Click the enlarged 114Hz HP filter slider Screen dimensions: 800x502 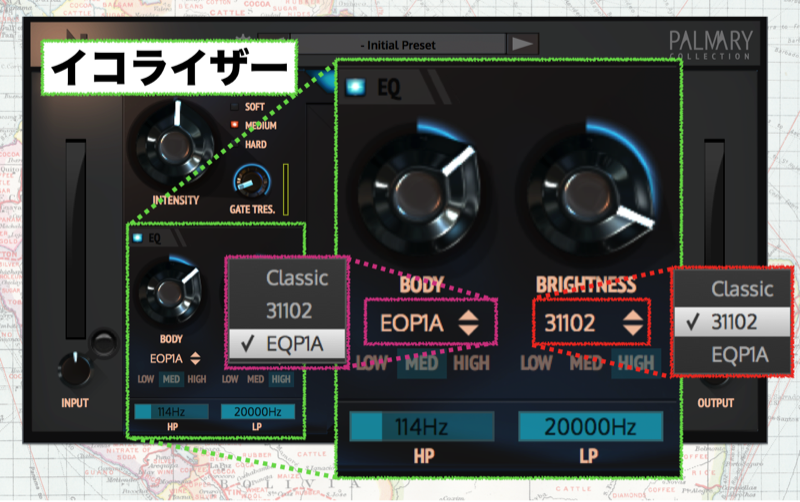(421, 426)
